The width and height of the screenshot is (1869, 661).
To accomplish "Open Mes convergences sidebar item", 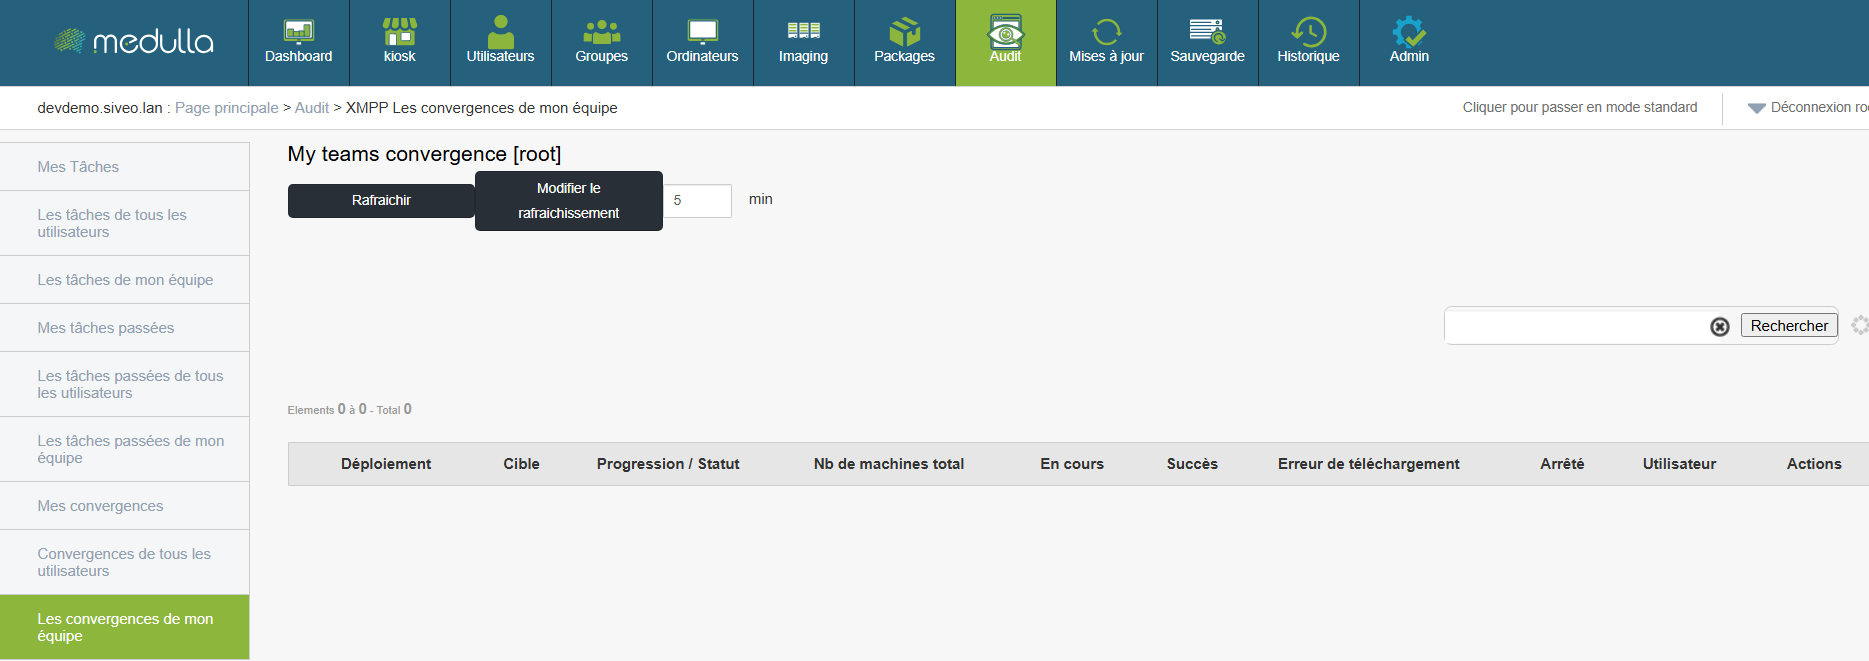I will point(100,506).
